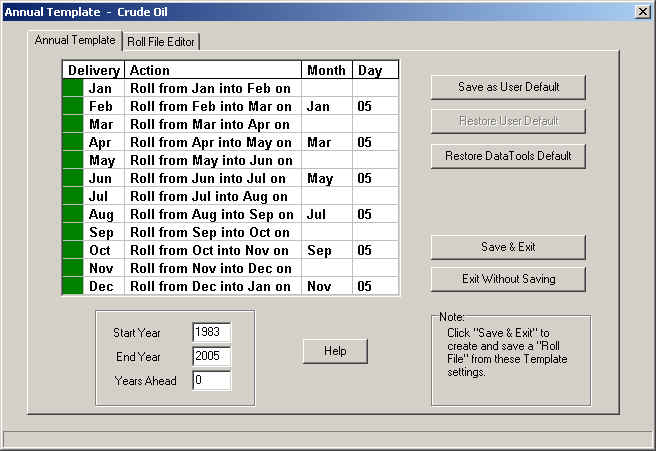Select 'Roll from Aug into Sep on' action
Viewport: 656px width, 451px height.
[x=213, y=214]
